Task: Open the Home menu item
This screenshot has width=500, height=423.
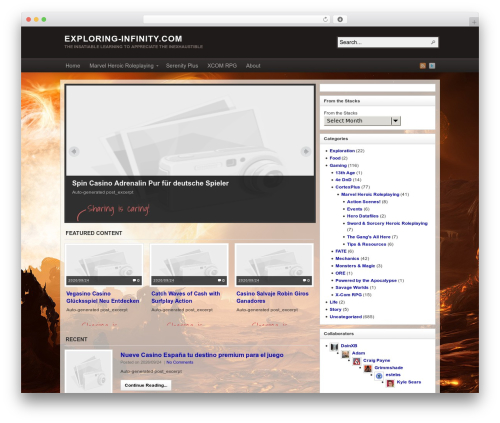Action: click(x=73, y=66)
